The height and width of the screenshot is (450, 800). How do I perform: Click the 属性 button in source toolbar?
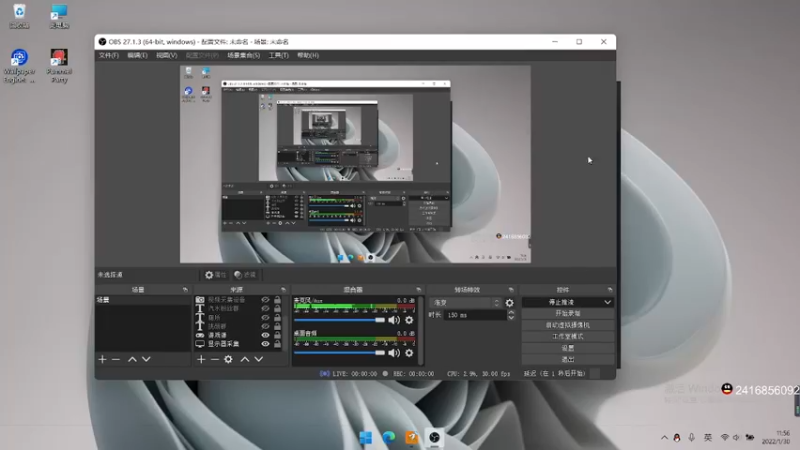pyautogui.click(x=215, y=274)
